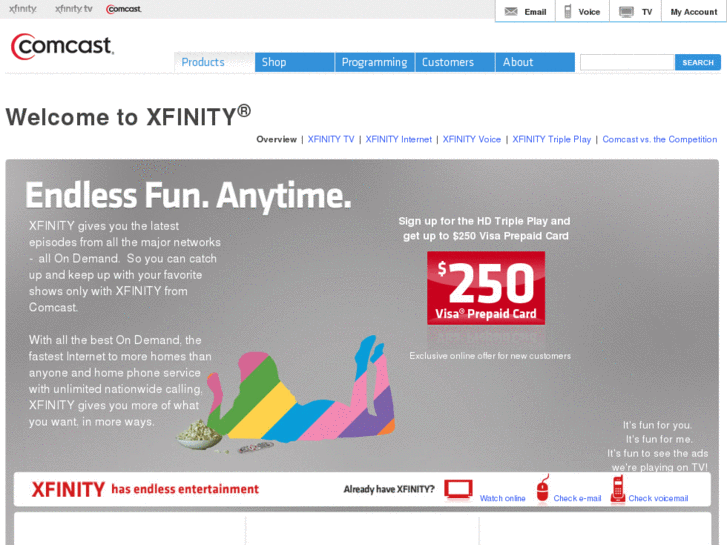
Task: Click the red mouse icon for e-mail
Action: (542, 488)
